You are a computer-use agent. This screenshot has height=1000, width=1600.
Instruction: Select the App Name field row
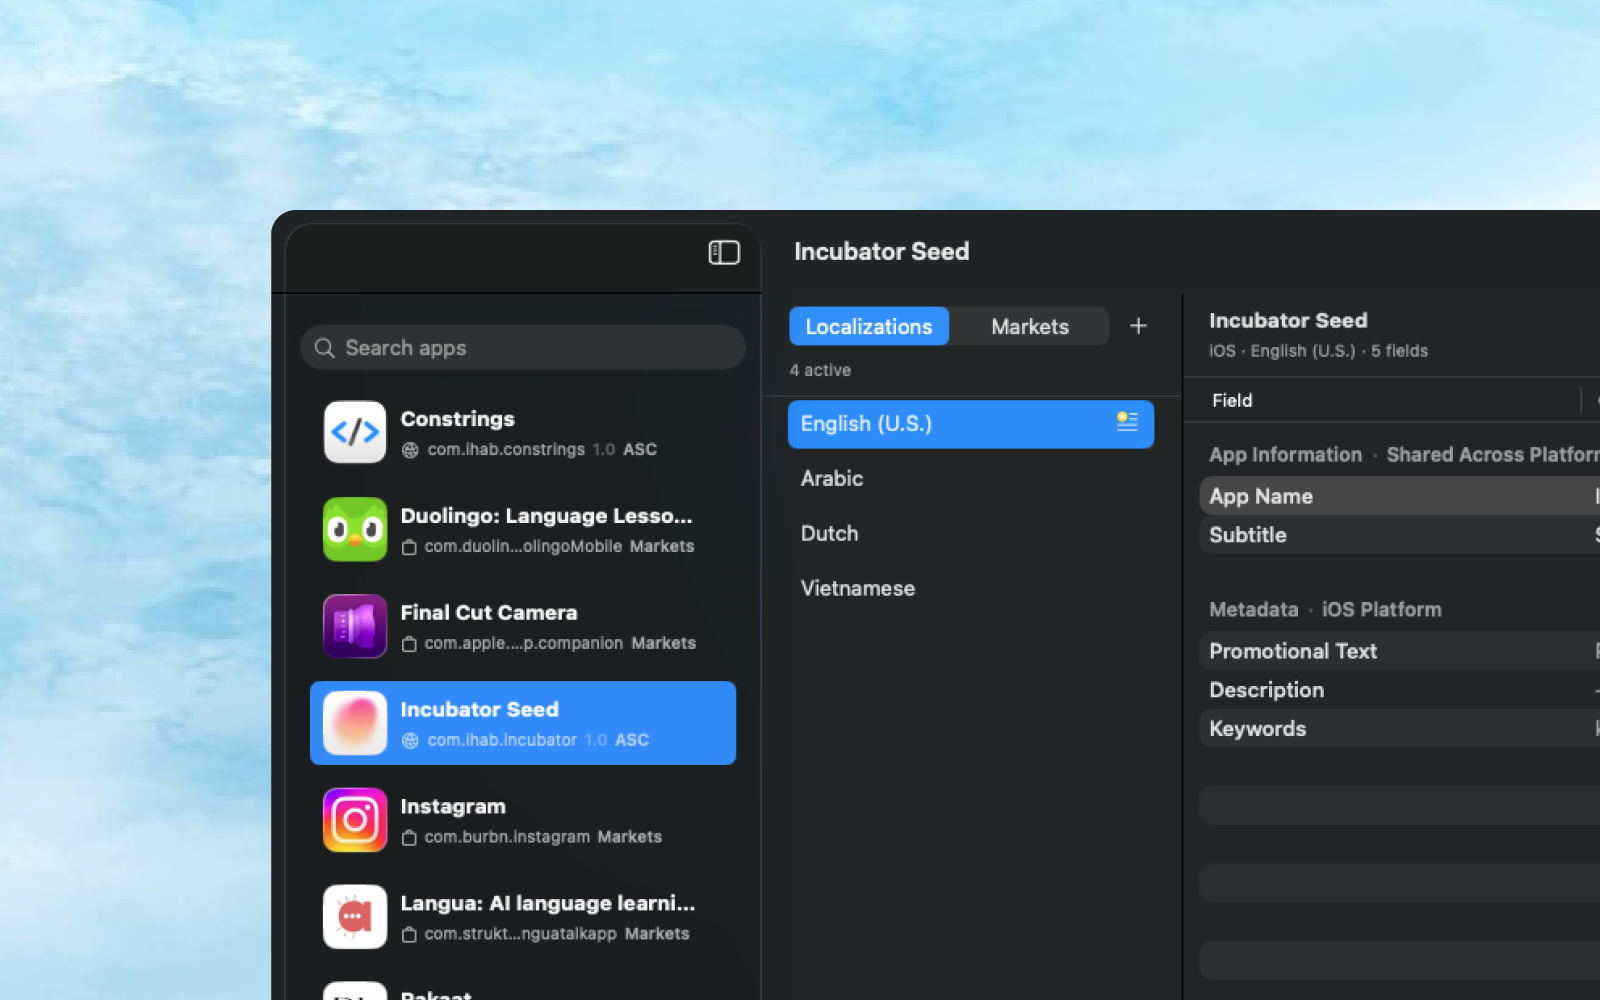coord(1400,496)
